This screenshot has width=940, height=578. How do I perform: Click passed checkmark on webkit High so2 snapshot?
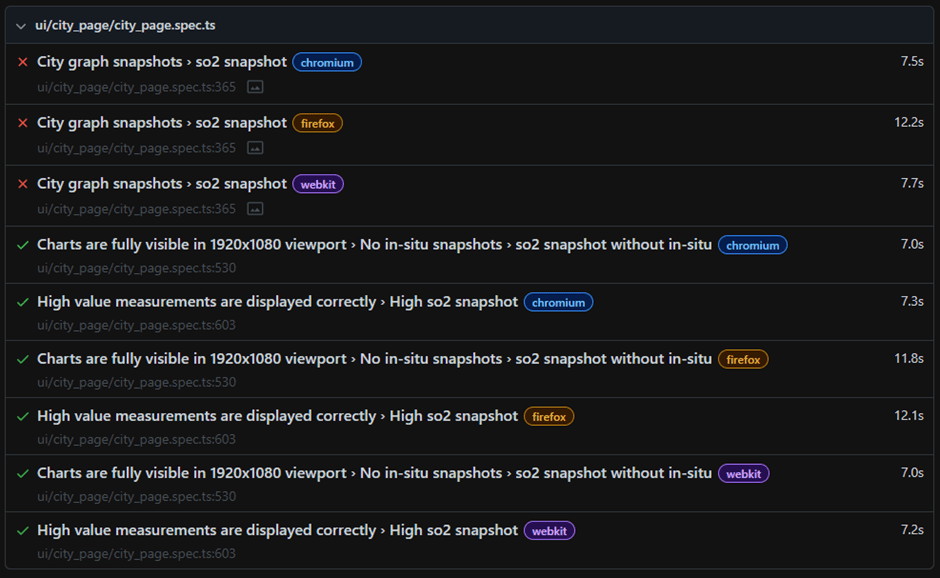pos(23,530)
